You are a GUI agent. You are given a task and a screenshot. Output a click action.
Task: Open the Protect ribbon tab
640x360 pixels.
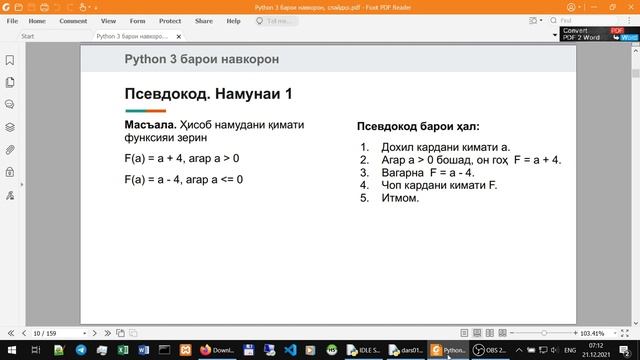(170, 21)
